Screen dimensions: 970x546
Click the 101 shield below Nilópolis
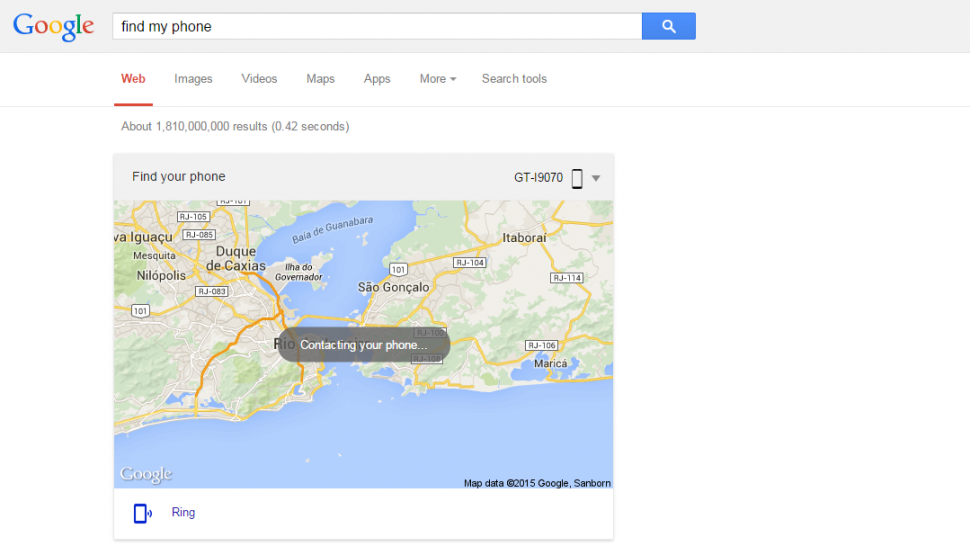[x=140, y=311]
